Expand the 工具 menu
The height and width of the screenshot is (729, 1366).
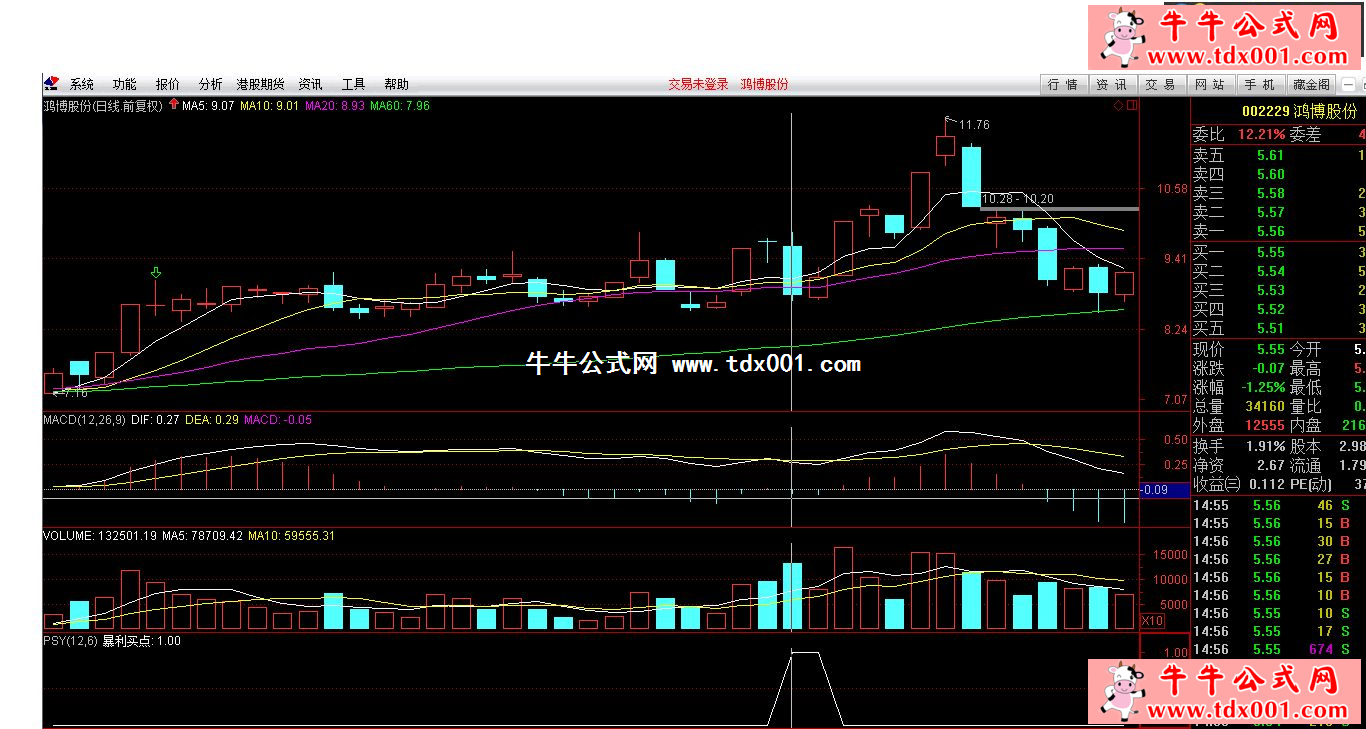point(353,85)
